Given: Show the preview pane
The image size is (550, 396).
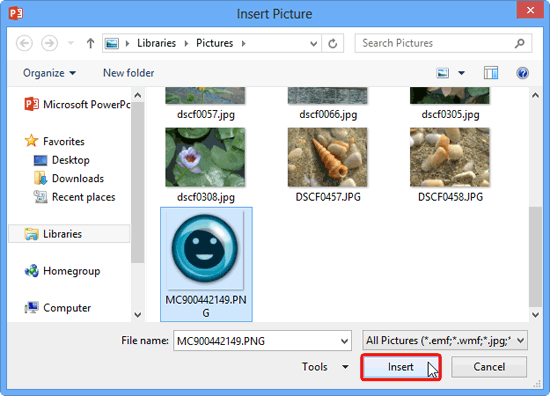Looking at the screenshot, I should (491, 73).
